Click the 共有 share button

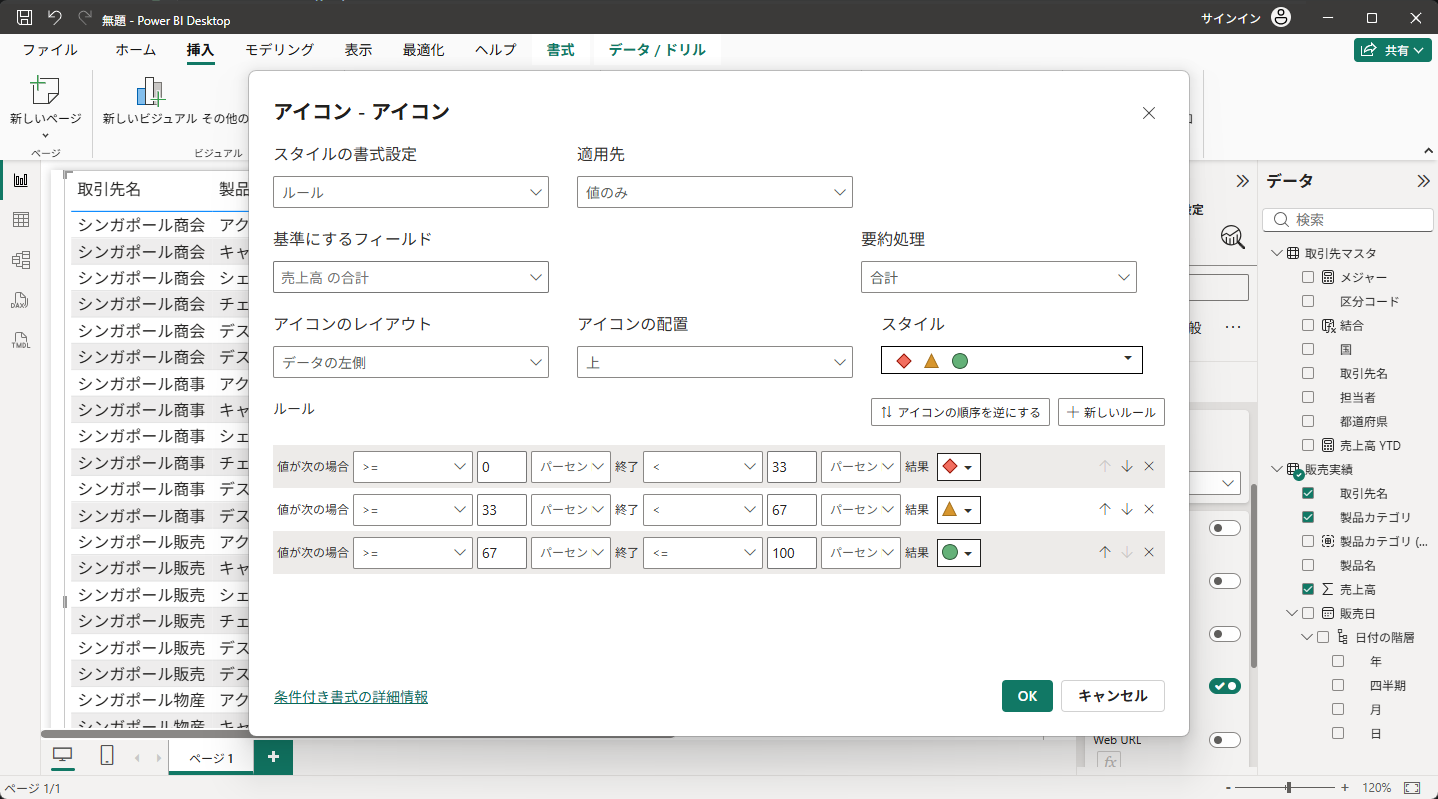(x=1393, y=50)
